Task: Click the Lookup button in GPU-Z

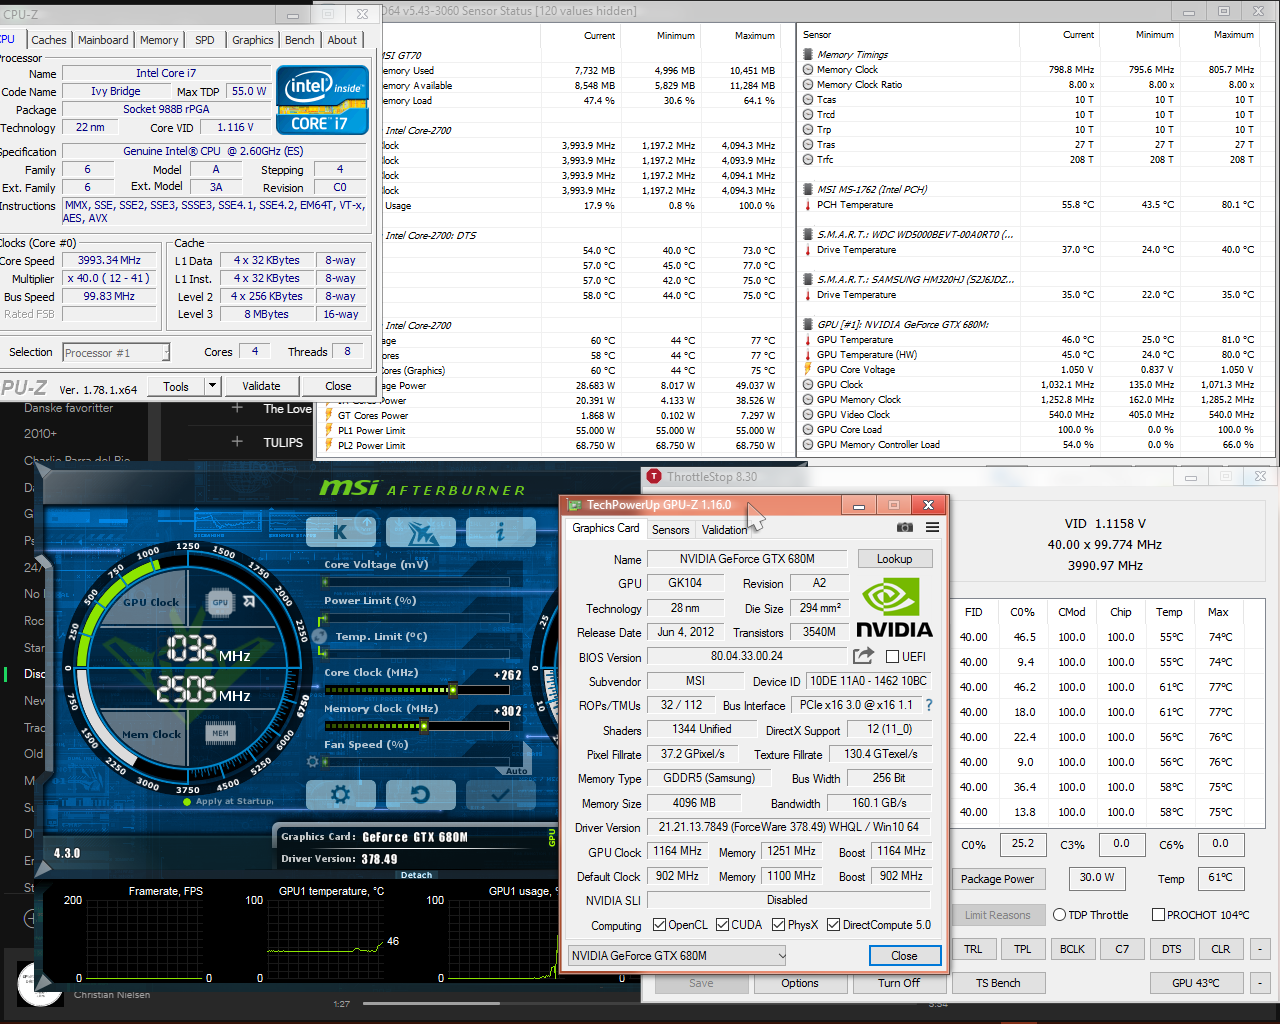Action: coord(894,559)
